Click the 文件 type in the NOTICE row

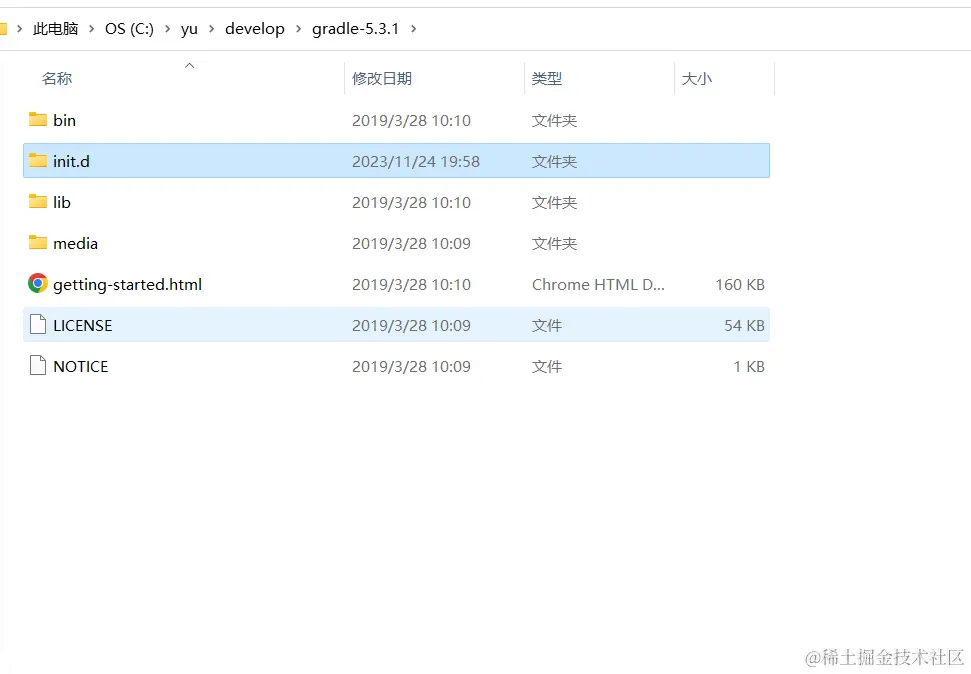click(547, 366)
